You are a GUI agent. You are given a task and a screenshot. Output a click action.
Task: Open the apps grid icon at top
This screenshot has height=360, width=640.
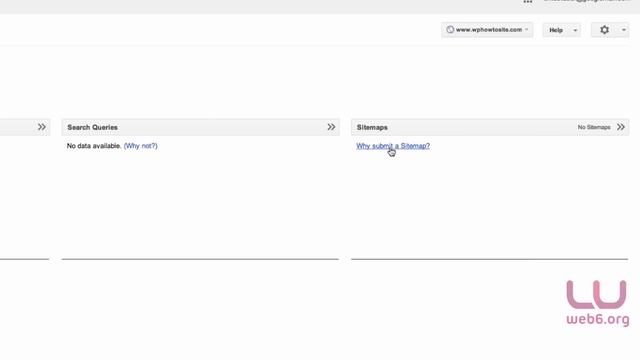coord(528,2)
